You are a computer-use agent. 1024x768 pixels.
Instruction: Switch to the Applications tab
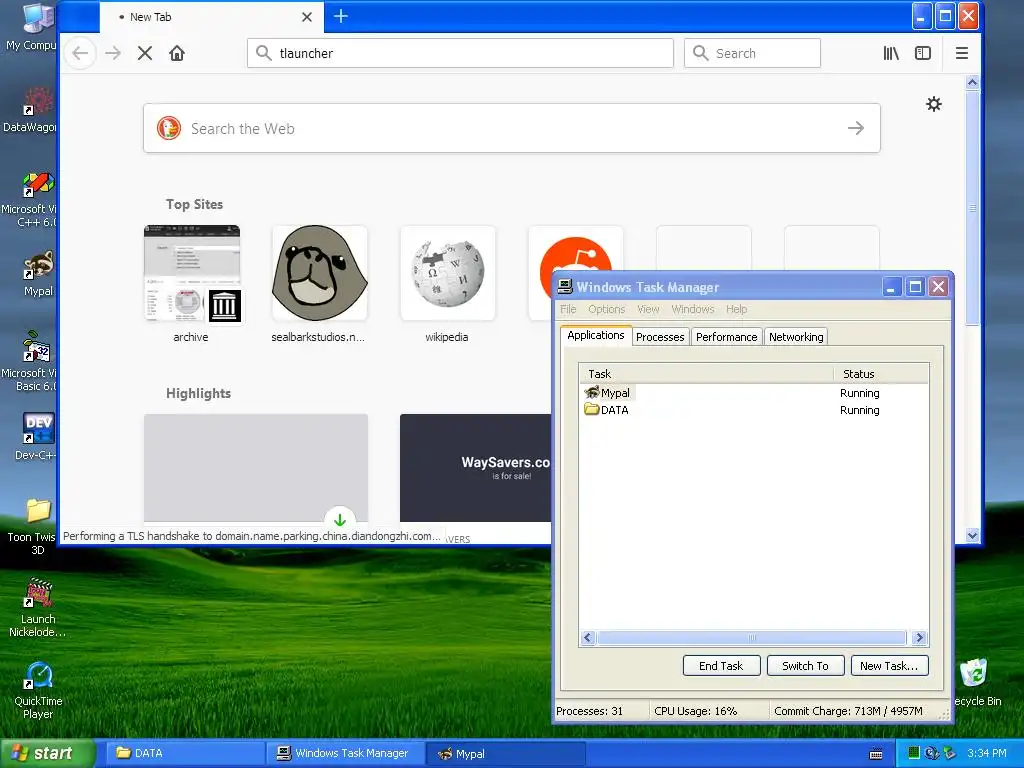tap(596, 335)
